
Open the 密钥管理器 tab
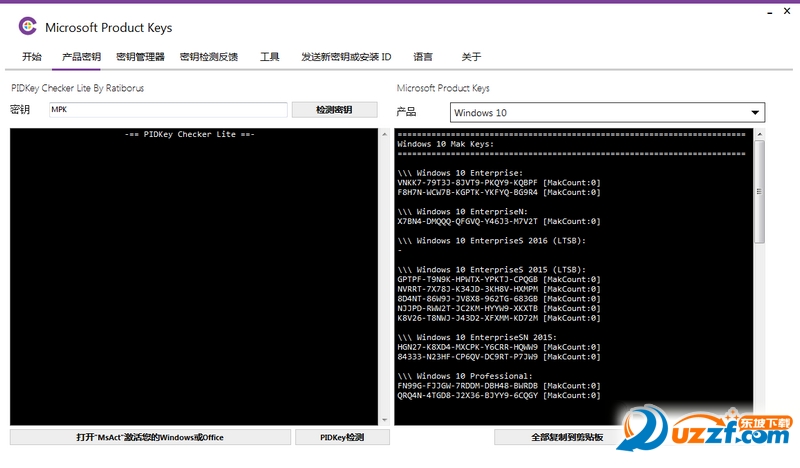point(140,57)
